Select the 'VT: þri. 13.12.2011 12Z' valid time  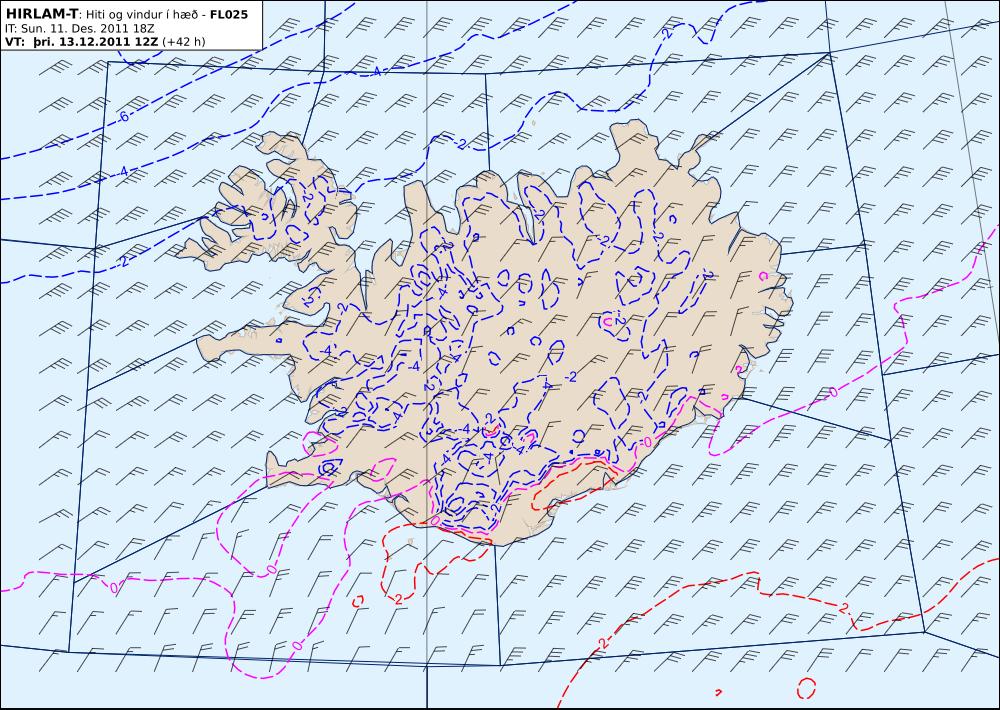(x=82, y=42)
